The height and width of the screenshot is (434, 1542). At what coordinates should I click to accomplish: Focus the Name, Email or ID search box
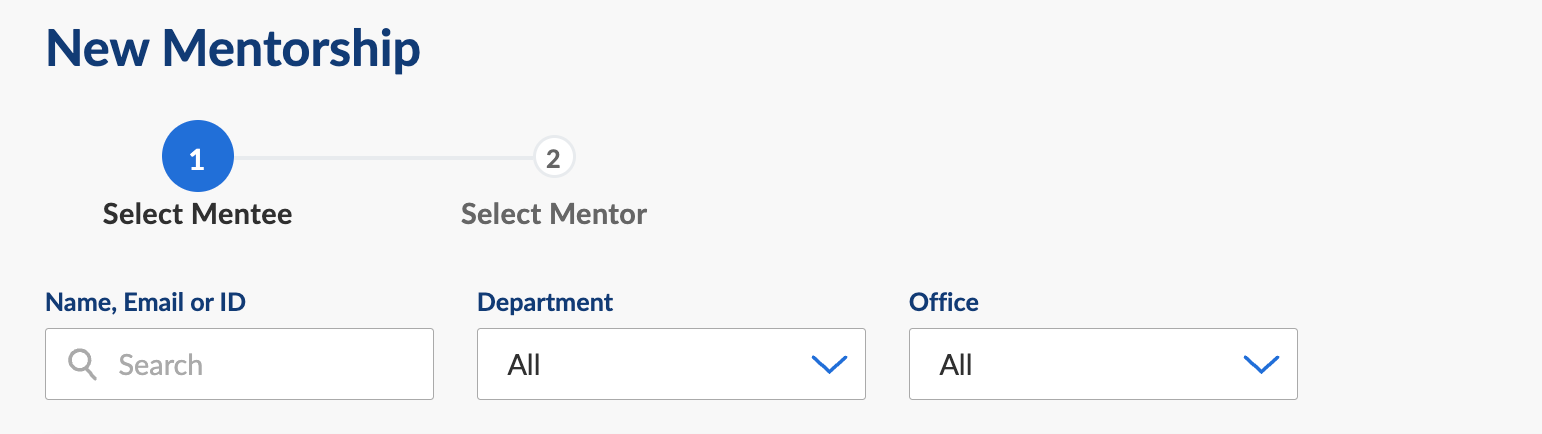click(239, 364)
